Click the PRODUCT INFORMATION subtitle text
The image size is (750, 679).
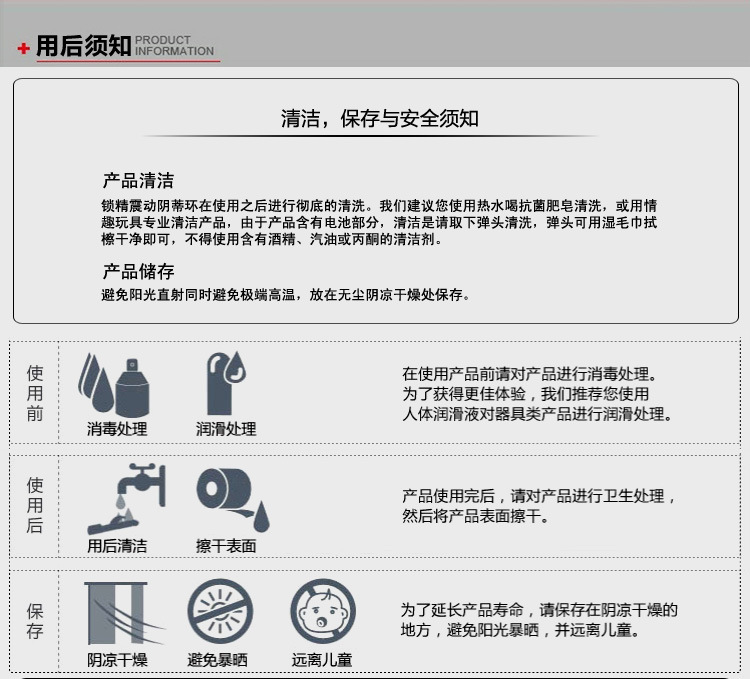tap(174, 46)
